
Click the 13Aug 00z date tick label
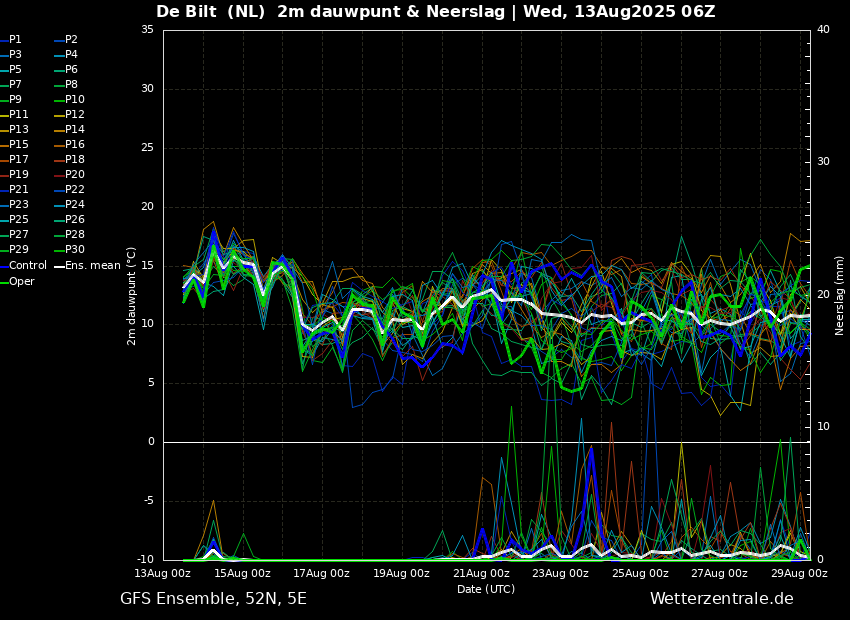[x=163, y=574]
